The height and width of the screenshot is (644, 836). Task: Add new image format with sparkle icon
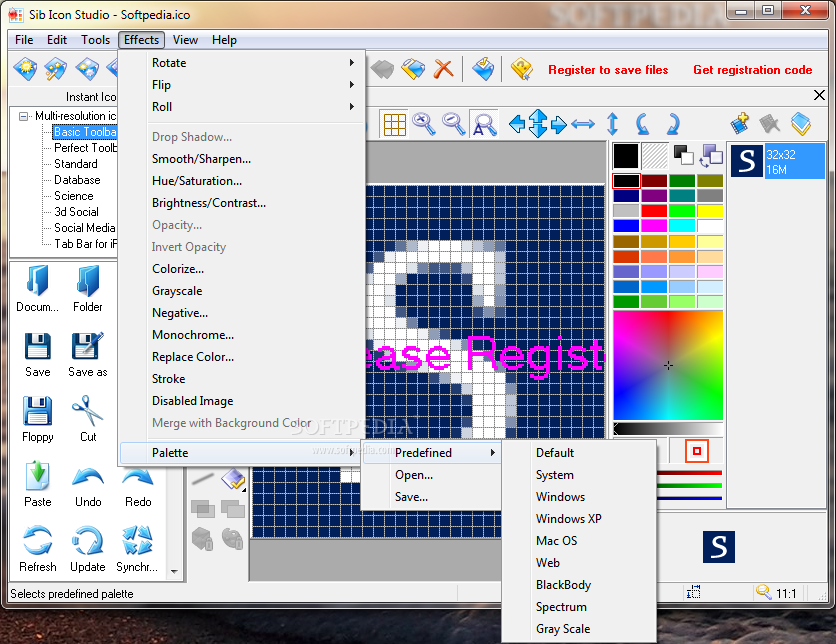[739, 123]
